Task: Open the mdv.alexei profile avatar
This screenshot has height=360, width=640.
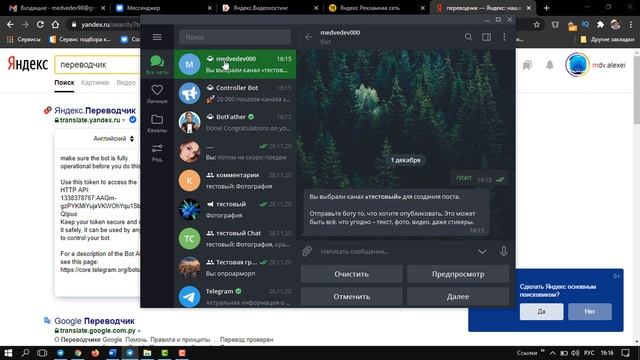Action: point(577,64)
